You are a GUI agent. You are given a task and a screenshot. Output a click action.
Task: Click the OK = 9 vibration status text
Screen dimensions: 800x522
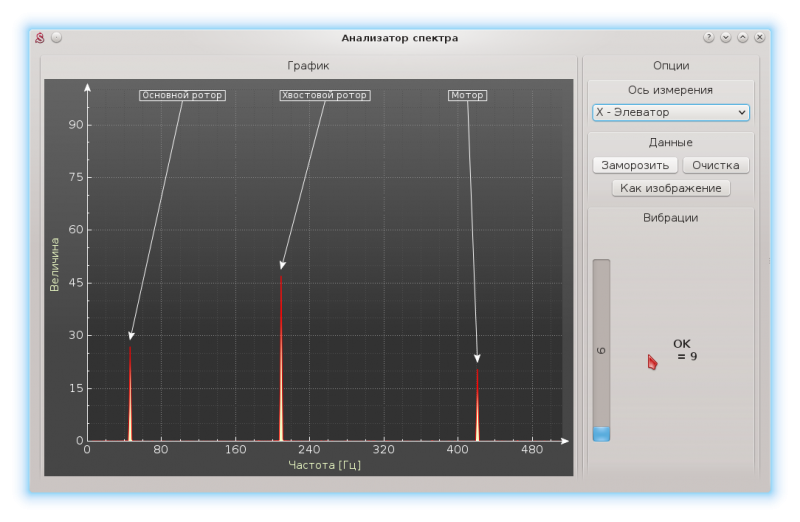[685, 350]
